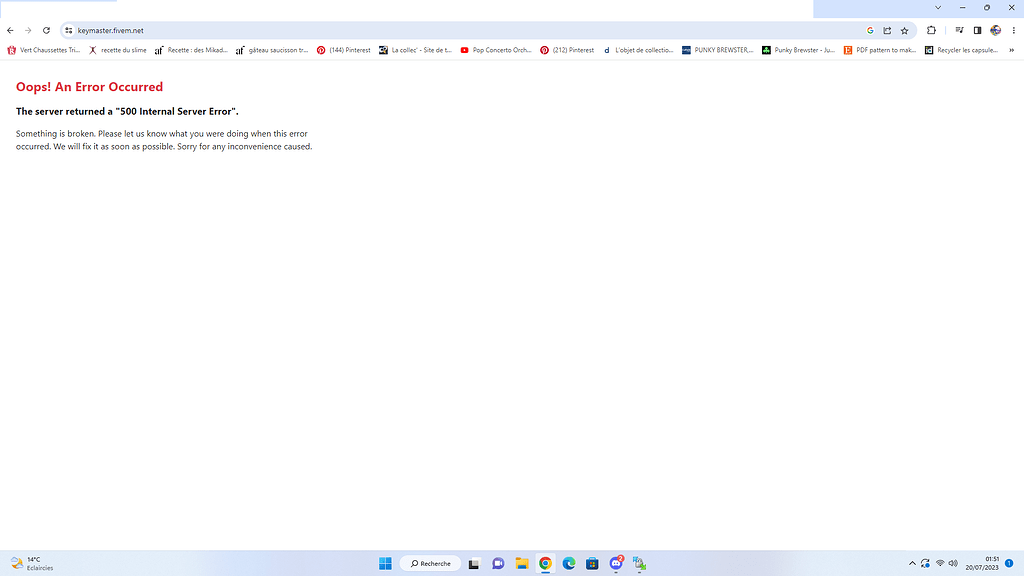Click the Chrome profile avatar
This screenshot has width=1024, height=576.
994,30
